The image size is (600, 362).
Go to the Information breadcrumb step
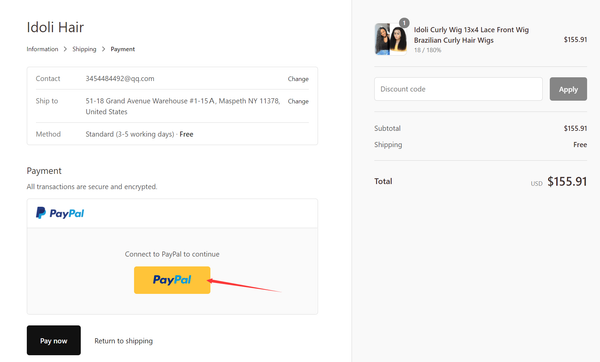click(x=42, y=49)
